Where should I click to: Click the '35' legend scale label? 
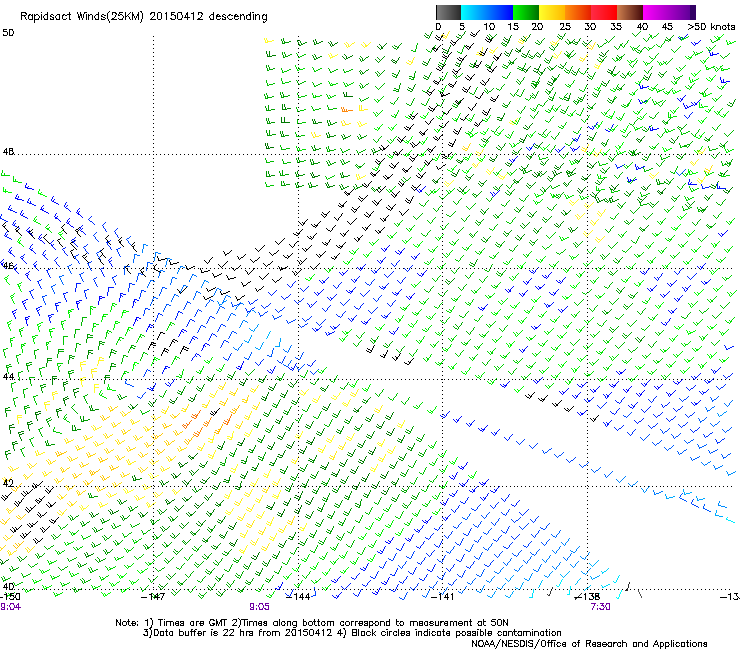pyautogui.click(x=616, y=27)
